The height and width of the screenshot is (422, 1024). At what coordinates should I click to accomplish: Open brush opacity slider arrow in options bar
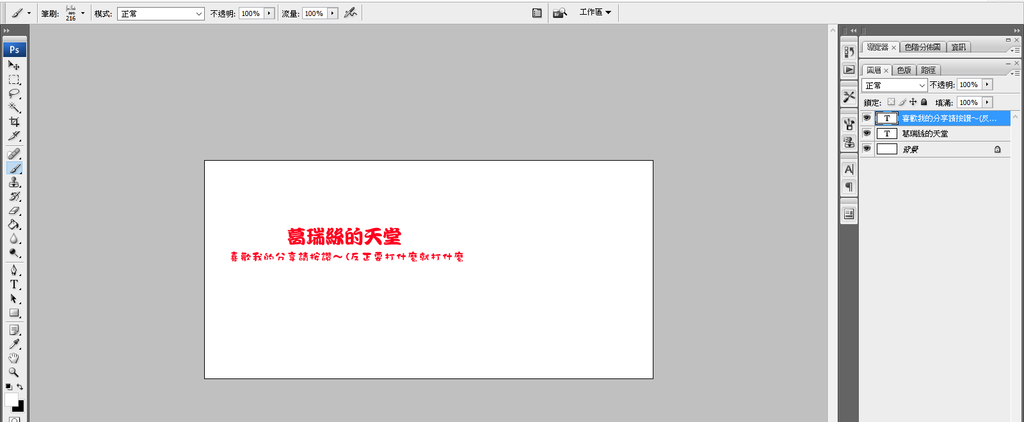point(269,13)
